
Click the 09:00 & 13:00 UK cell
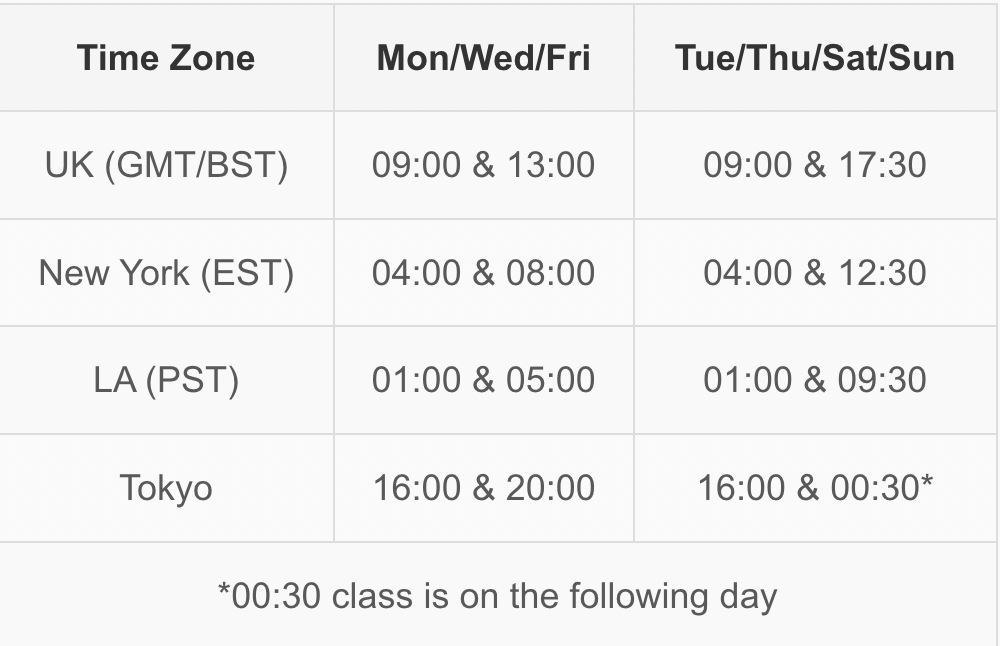(x=483, y=165)
